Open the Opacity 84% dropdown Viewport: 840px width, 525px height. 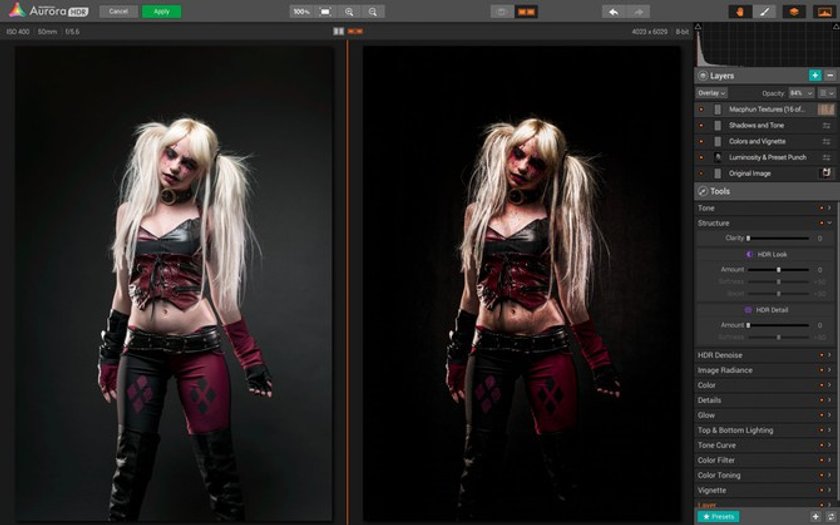tap(801, 93)
